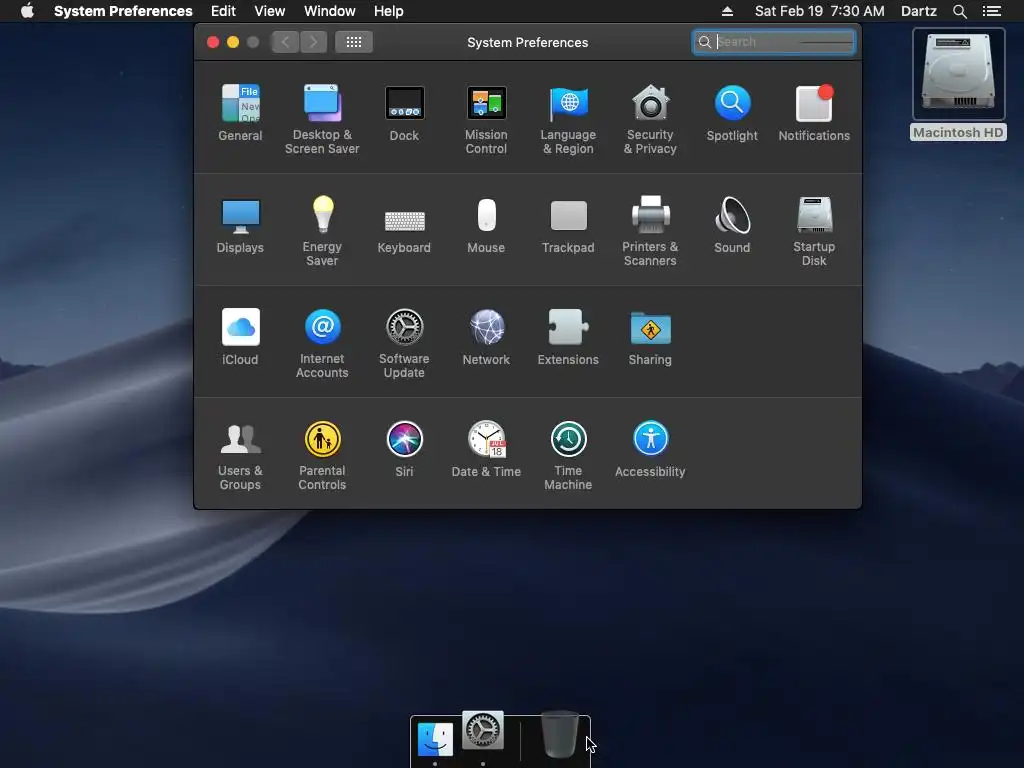Select the Macintosh HD desktop drive
Image resolution: width=1024 pixels, height=768 pixels.
958,84
